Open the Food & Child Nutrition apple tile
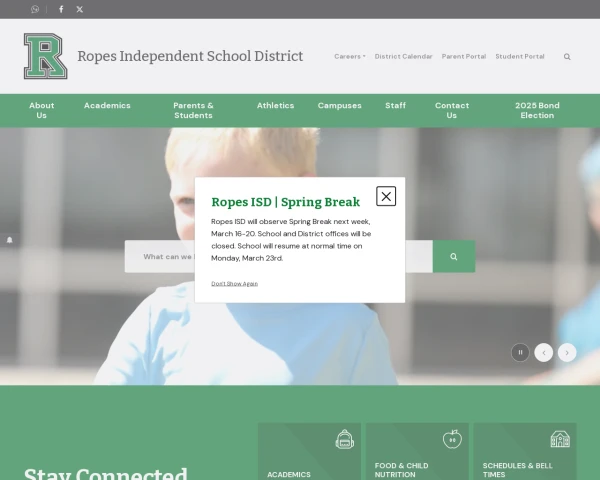The height and width of the screenshot is (480, 600). point(417,451)
